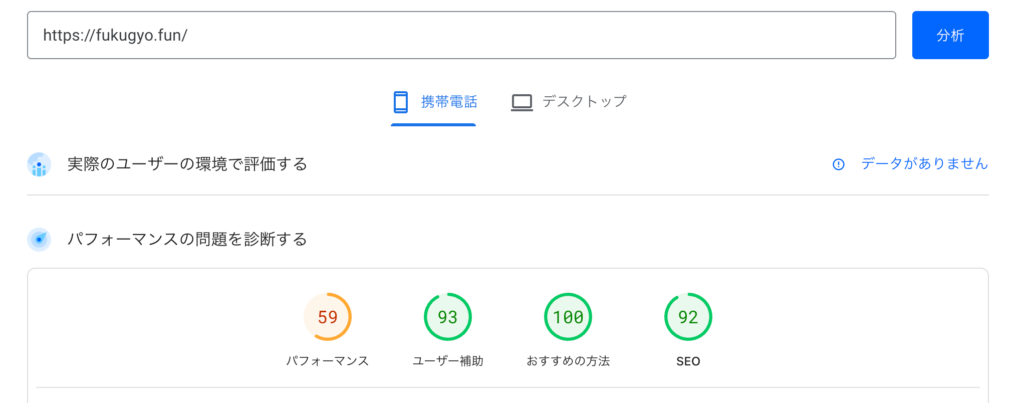Click the green 93 accessibility gauge
Viewport: 1024px width, 403px height.
(x=448, y=318)
